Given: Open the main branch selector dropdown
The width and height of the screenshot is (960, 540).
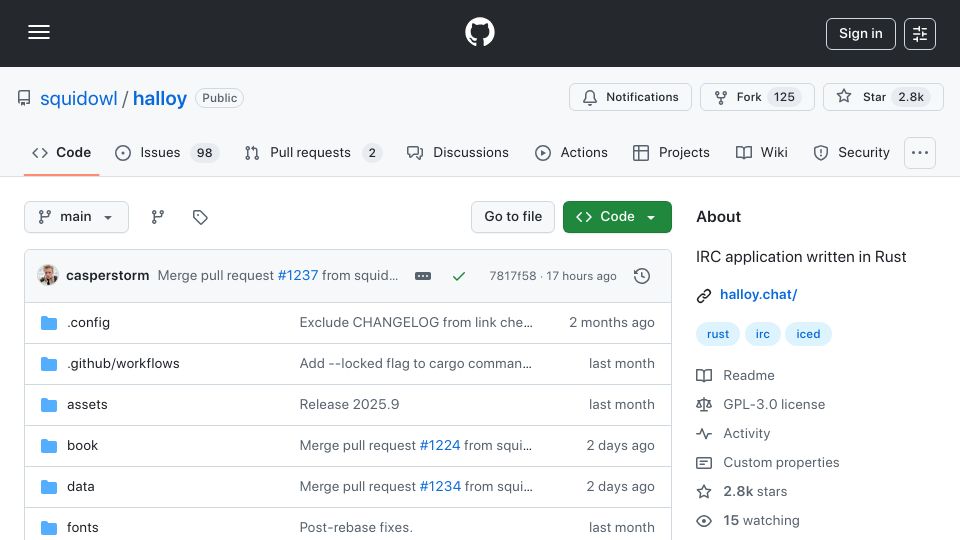Looking at the screenshot, I should pyautogui.click(x=77, y=217).
